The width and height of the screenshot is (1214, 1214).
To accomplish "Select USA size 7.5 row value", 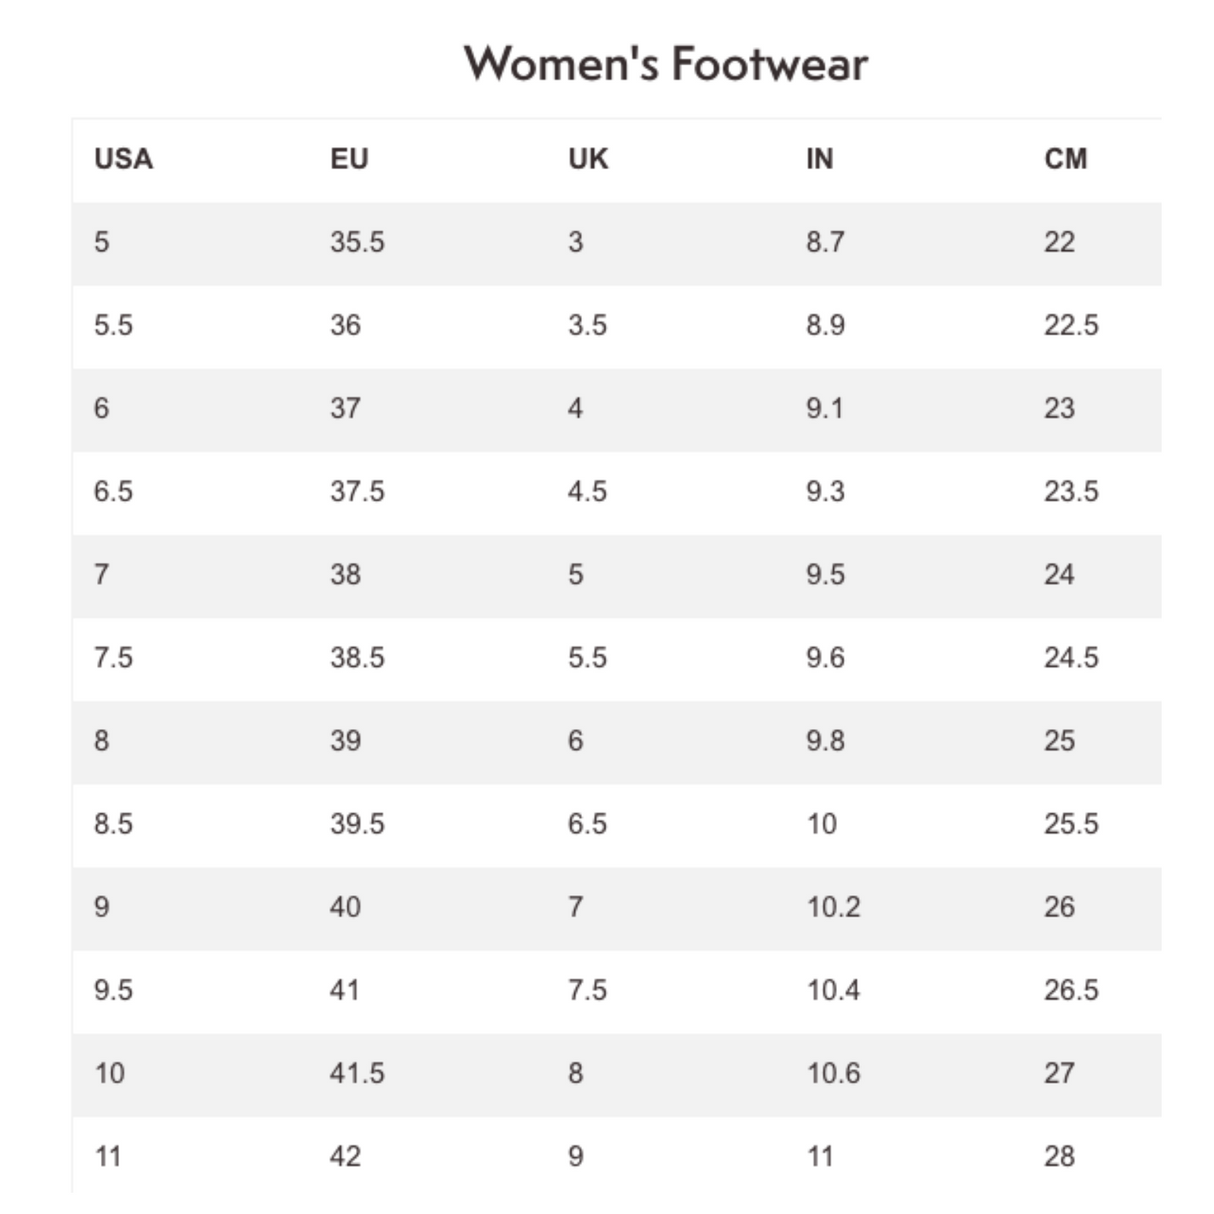I will click(x=113, y=657).
